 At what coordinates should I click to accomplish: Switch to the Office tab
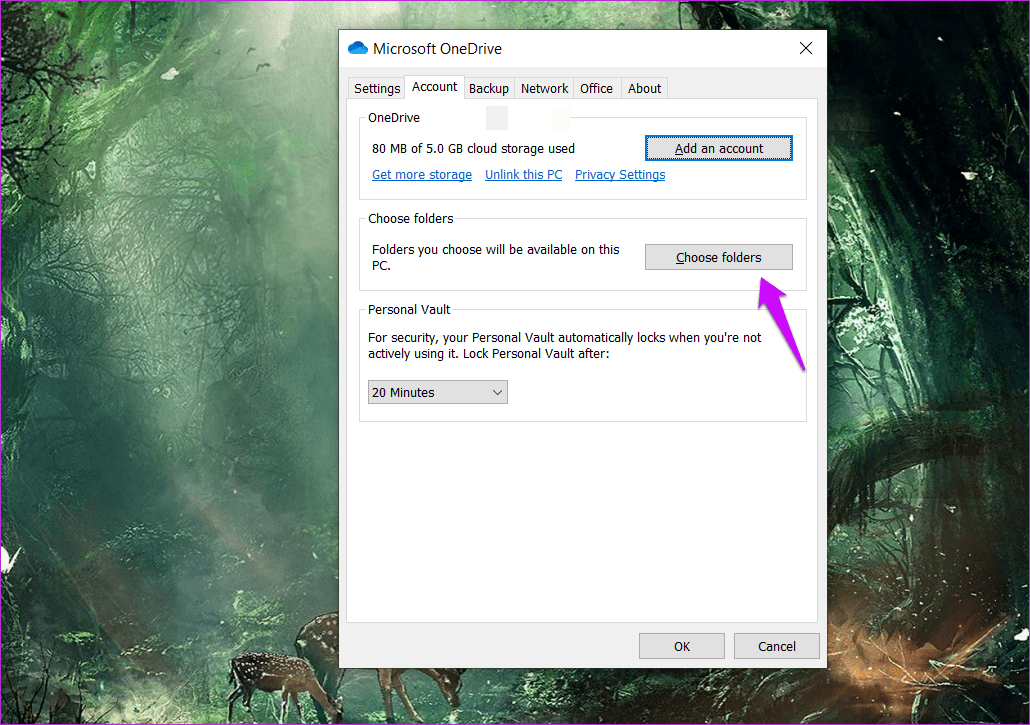596,88
